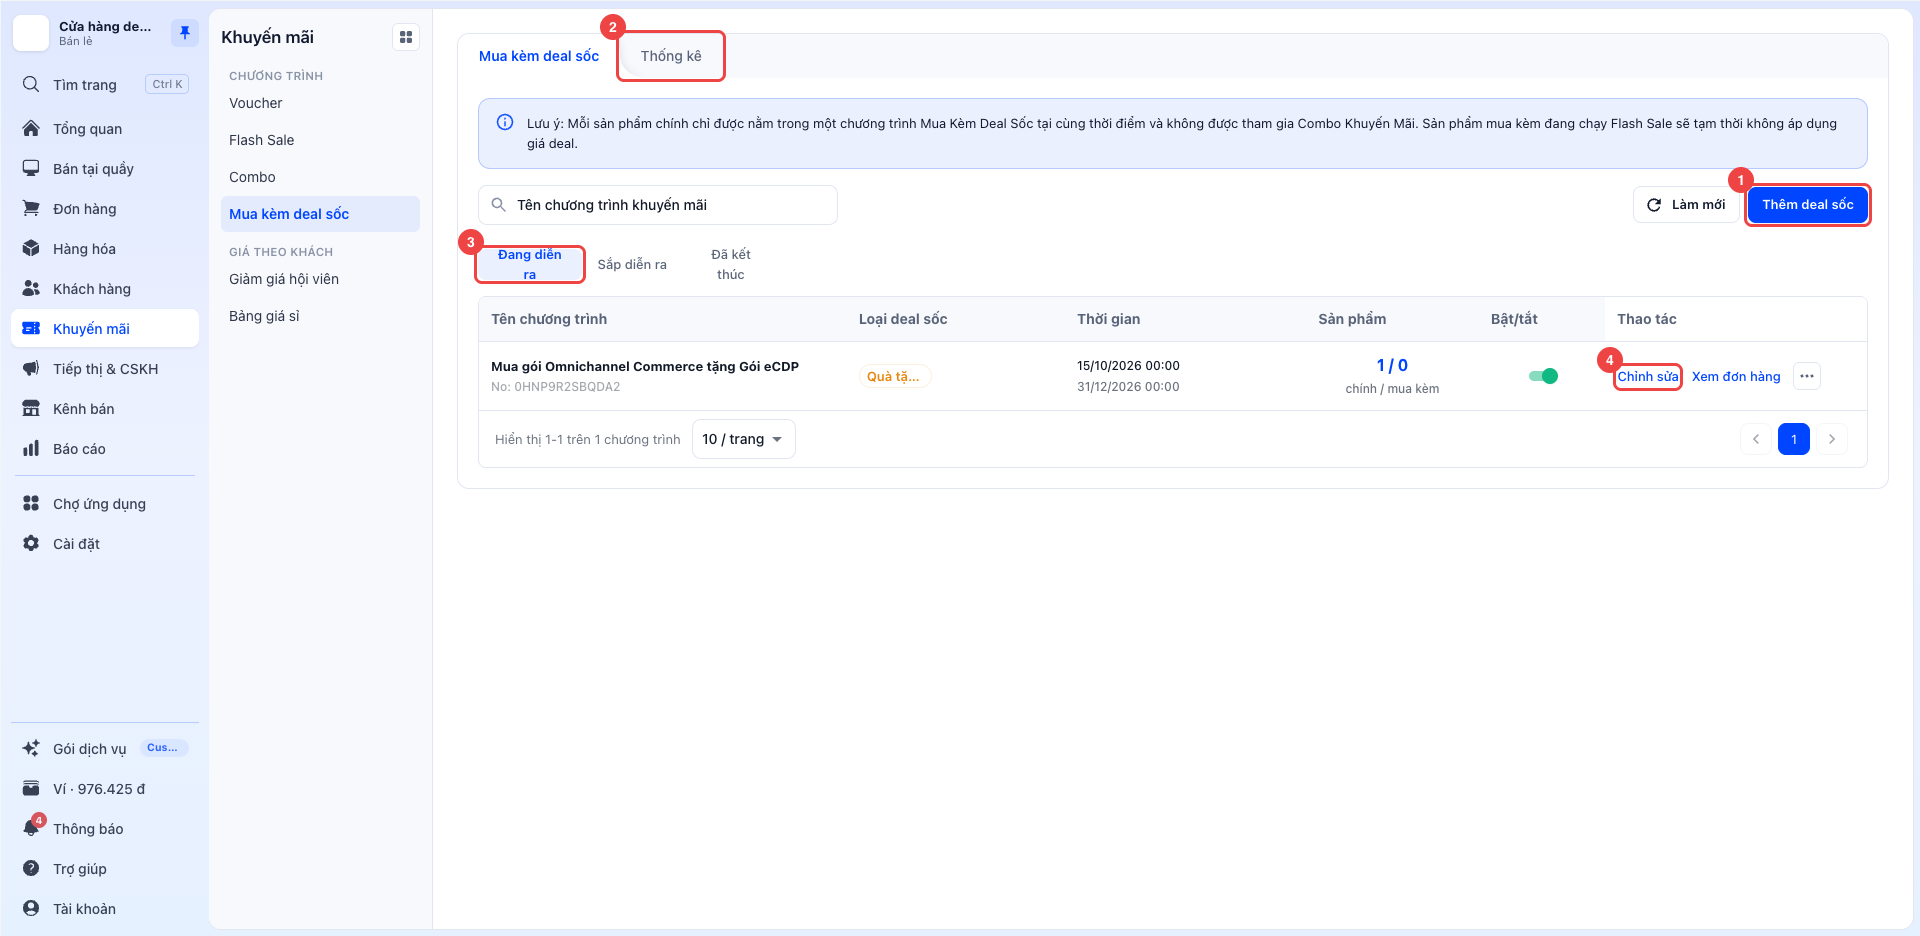
Task: Open Hàng hóa box icon
Action: pyautogui.click(x=31, y=248)
